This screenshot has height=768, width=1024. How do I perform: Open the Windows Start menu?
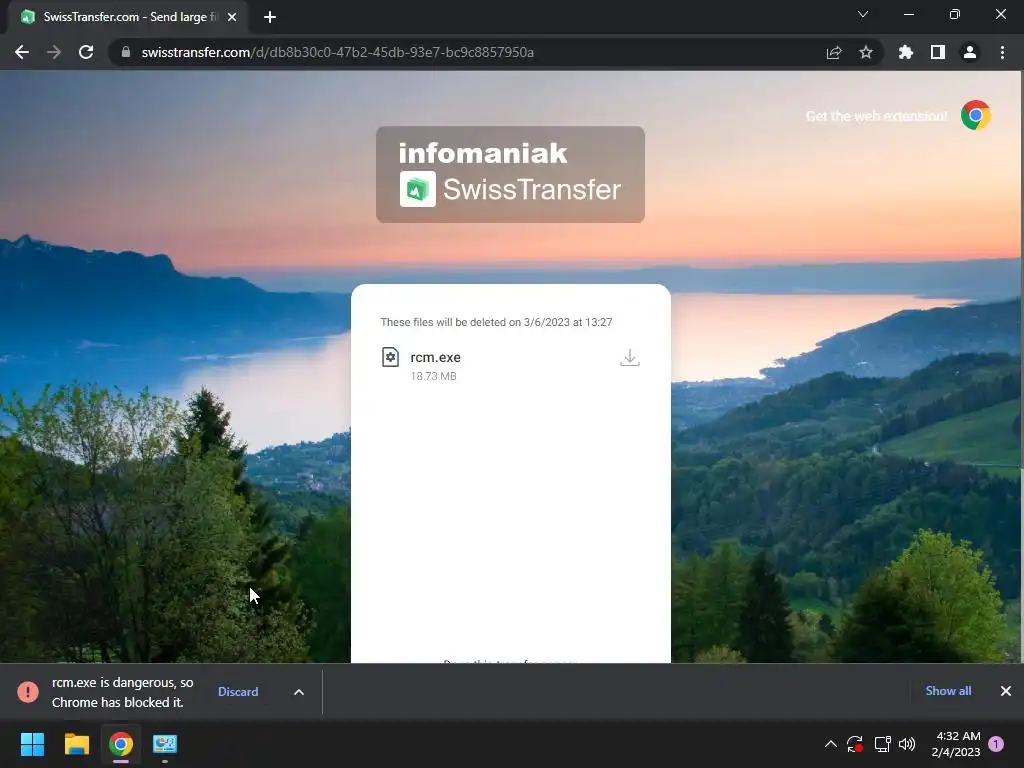click(x=32, y=744)
